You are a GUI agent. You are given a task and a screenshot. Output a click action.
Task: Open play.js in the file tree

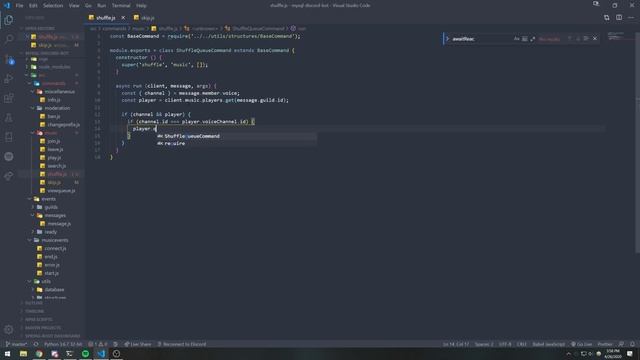(54, 158)
